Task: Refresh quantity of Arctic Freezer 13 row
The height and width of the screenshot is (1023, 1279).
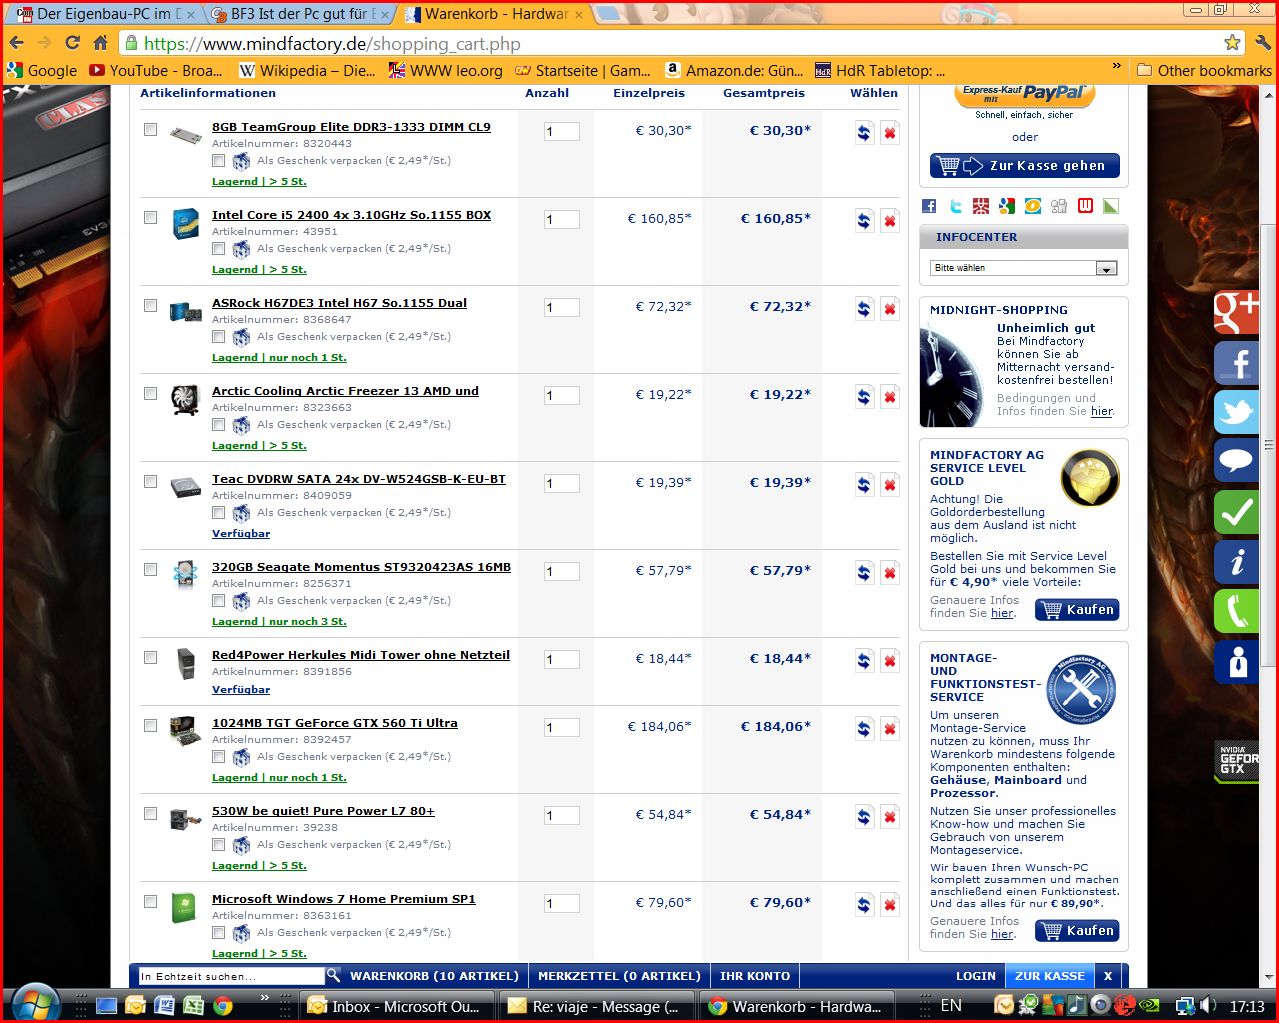Action: 864,396
